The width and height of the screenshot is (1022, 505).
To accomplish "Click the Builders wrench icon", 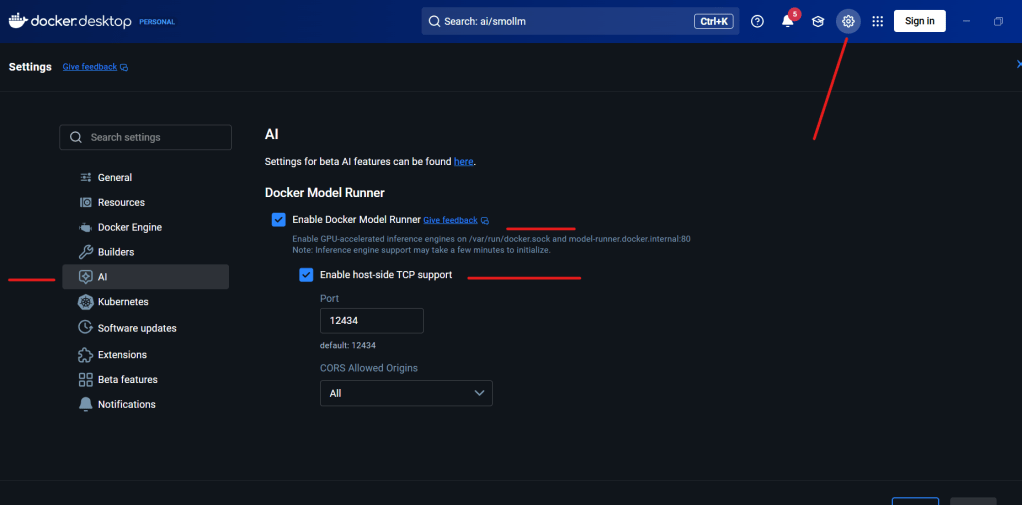I will click(x=85, y=252).
